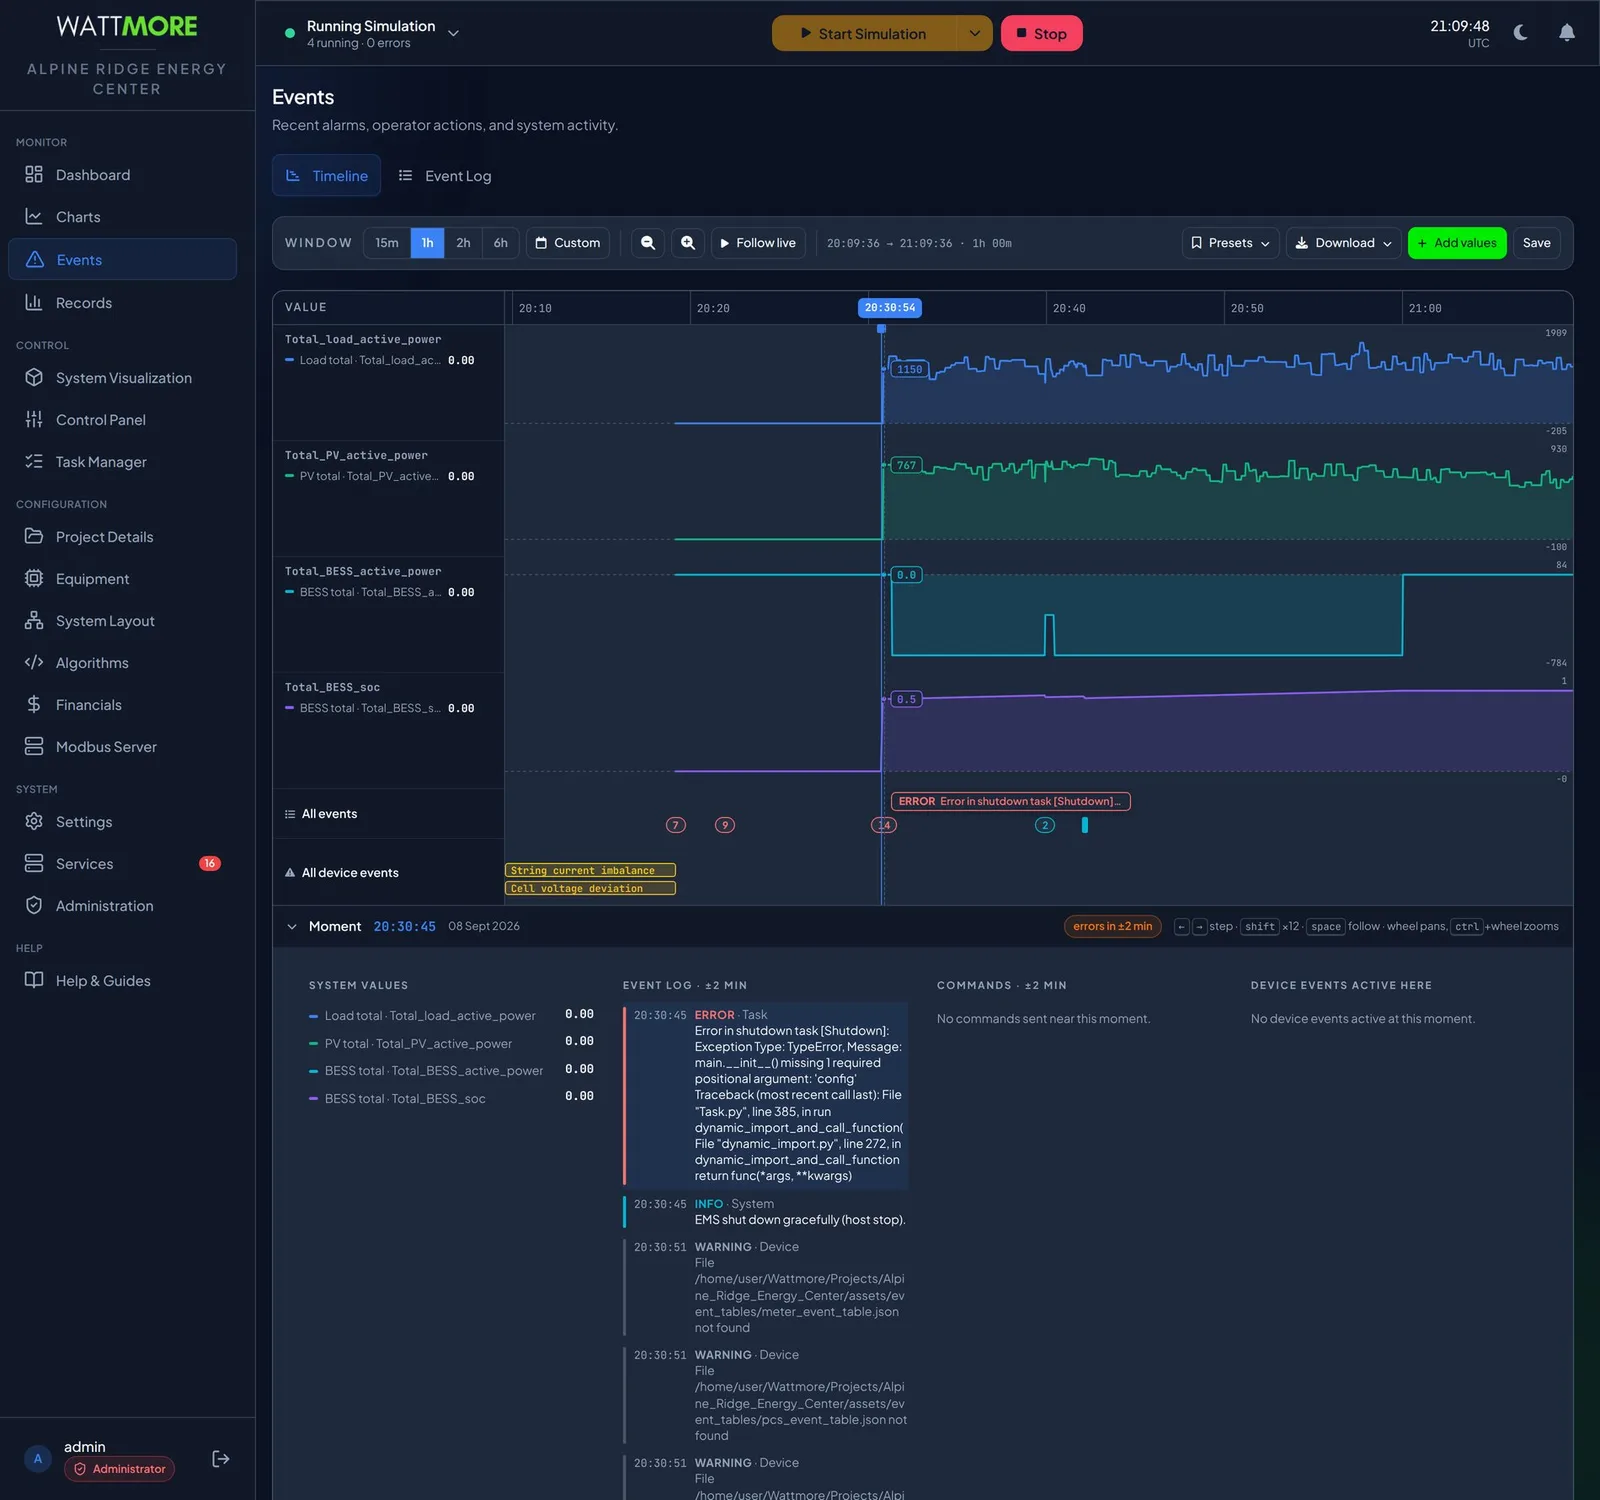Select the All device events row
1600x1500 pixels.
coord(388,873)
